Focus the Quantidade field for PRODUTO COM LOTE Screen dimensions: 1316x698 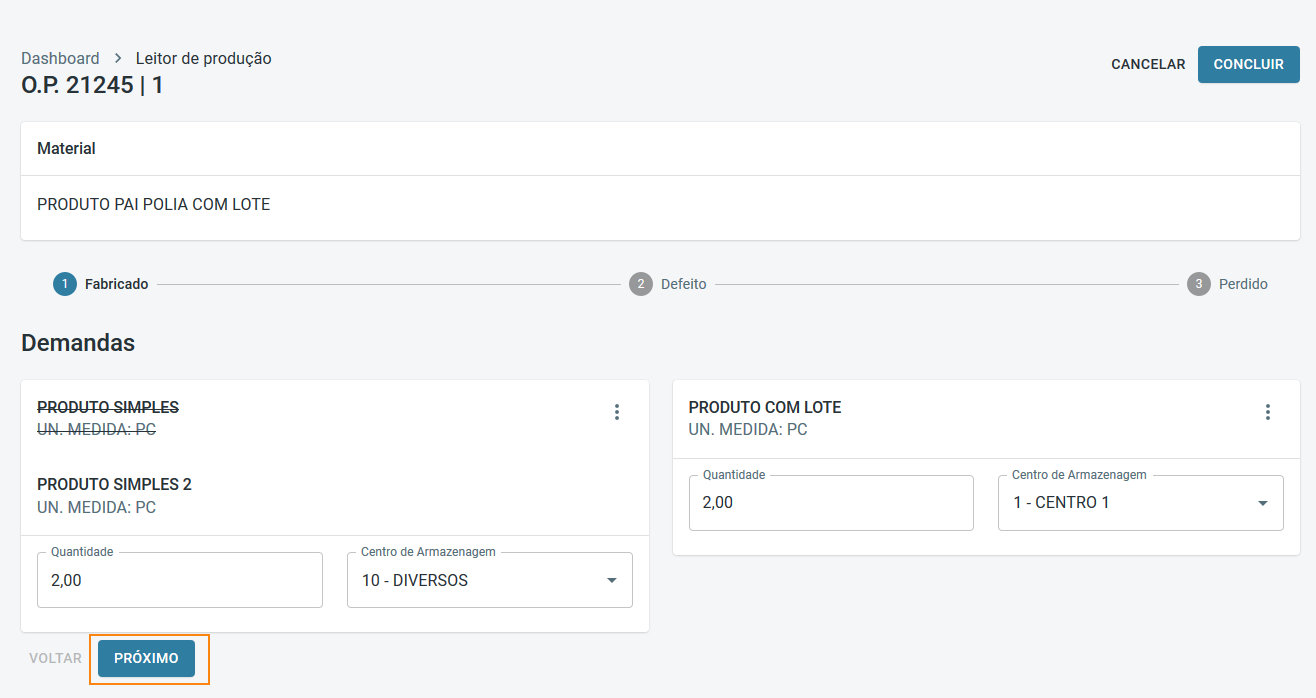830,503
